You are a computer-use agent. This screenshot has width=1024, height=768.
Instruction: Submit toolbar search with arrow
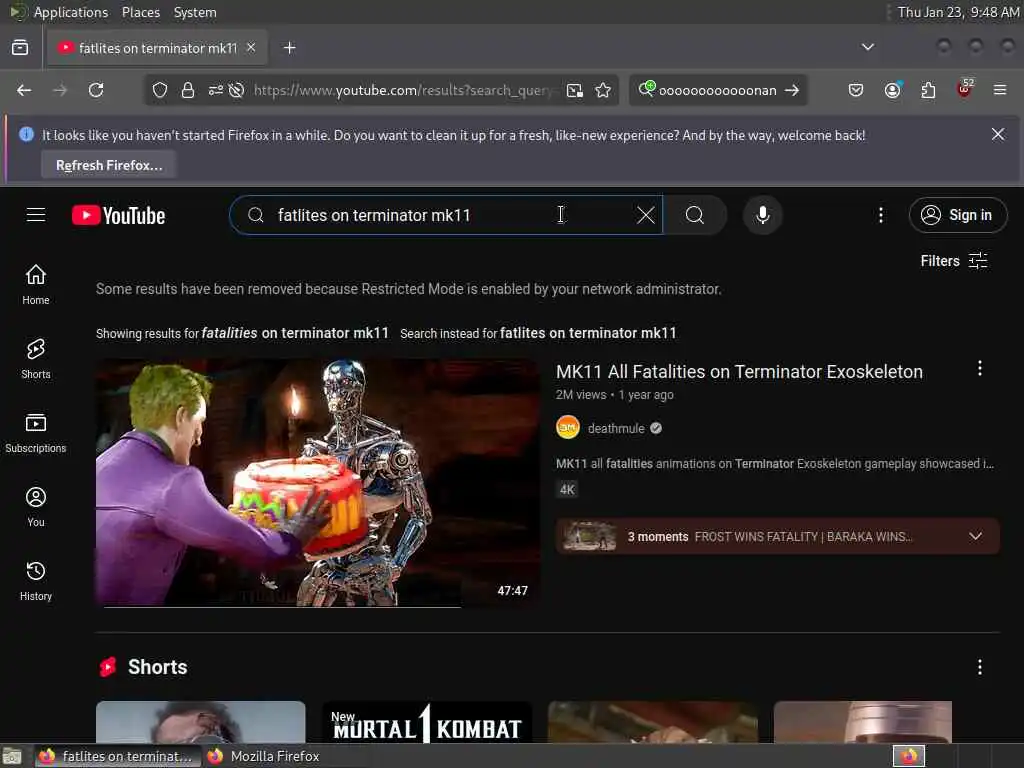pos(792,90)
